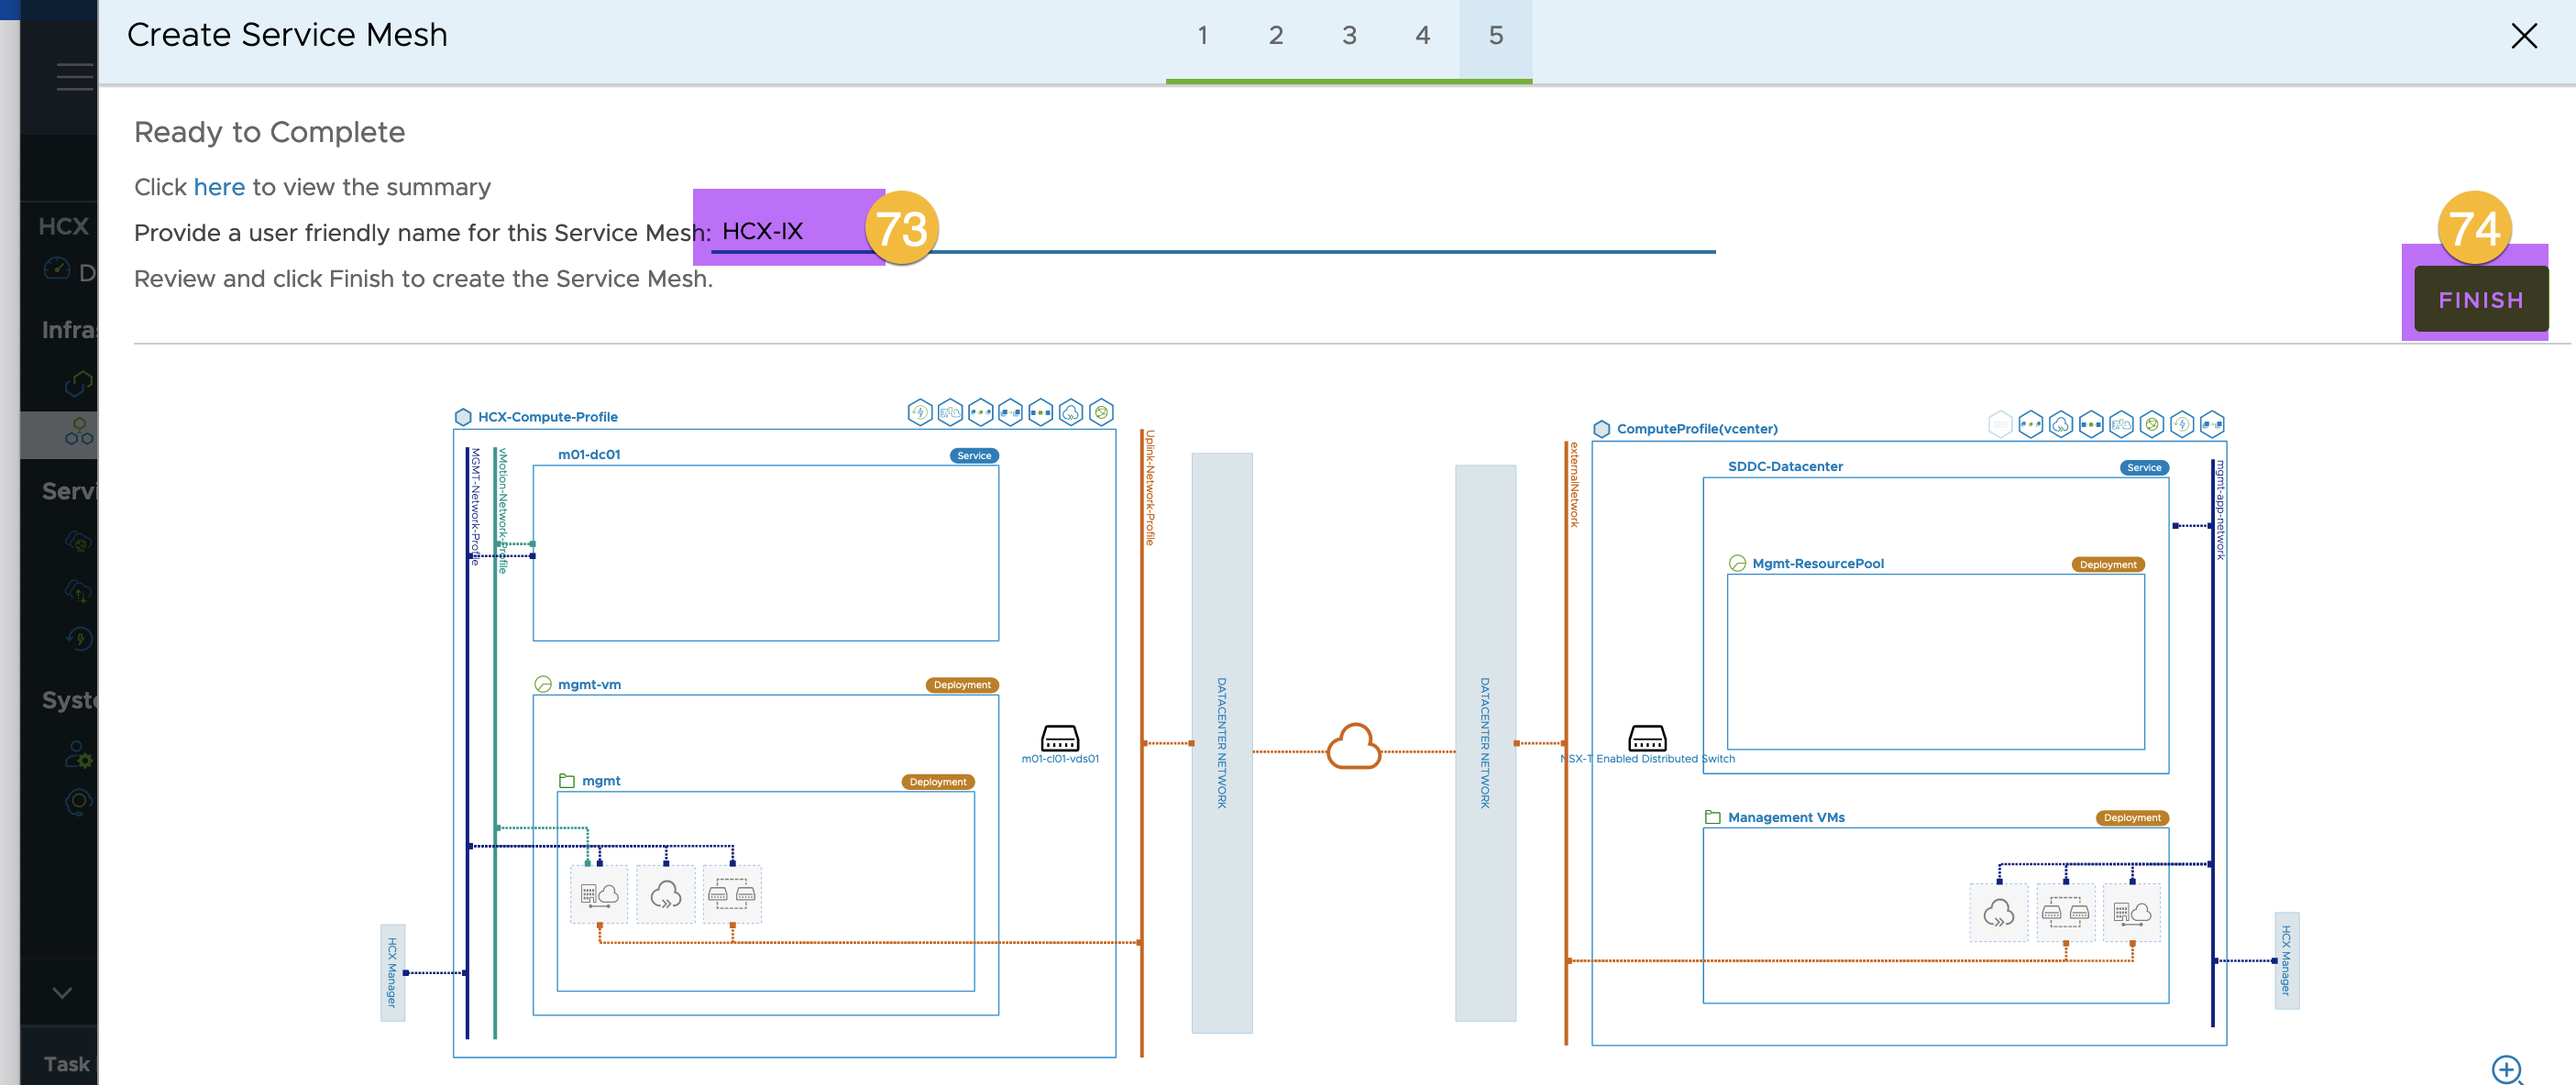The width and height of the screenshot is (2576, 1085).
Task: Go to wizard step 4
Action: tap(1422, 36)
